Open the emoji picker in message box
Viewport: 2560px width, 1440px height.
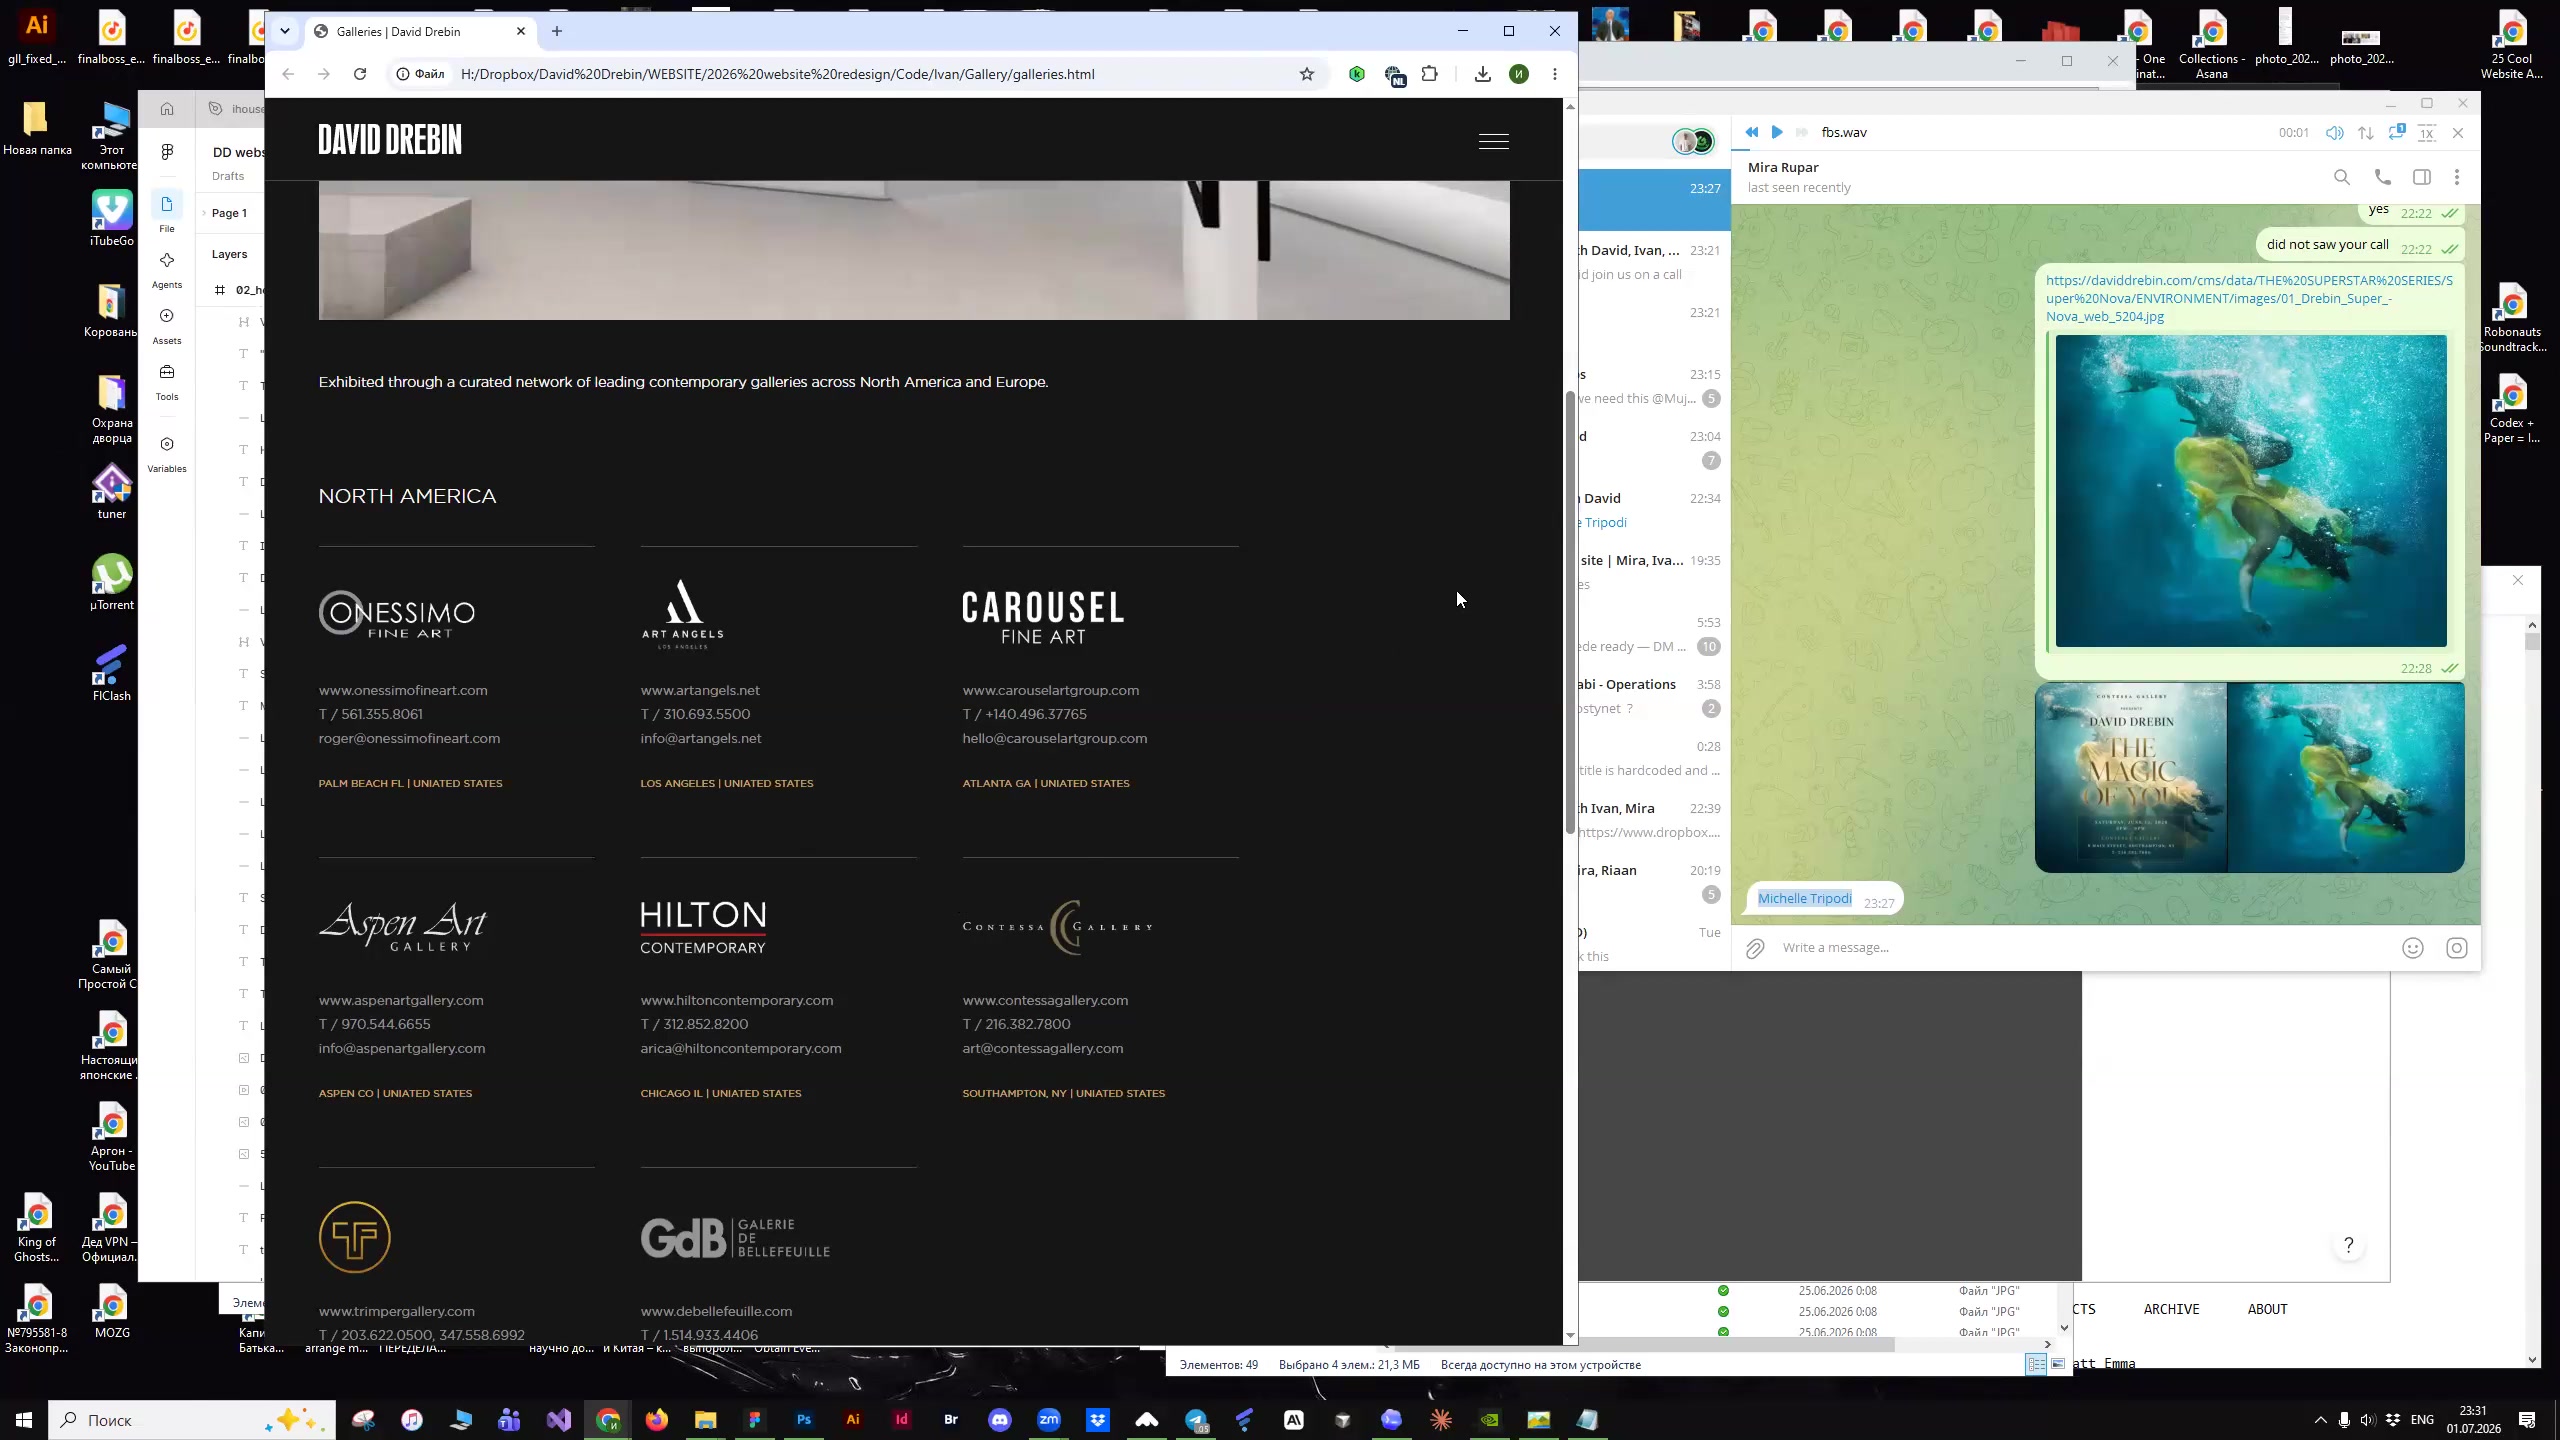pos(2412,948)
